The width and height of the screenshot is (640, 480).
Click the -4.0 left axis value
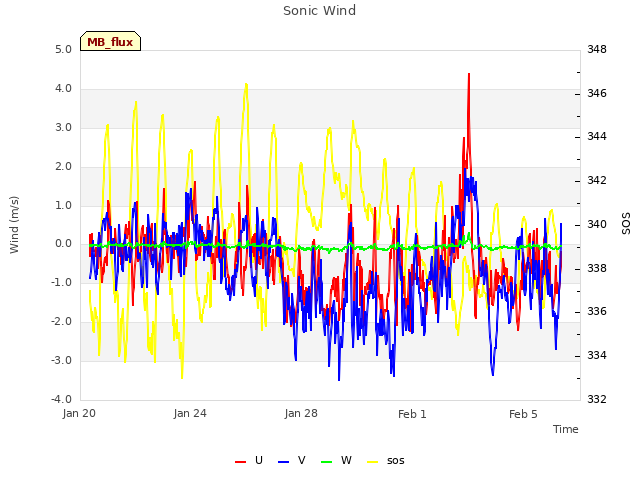pyautogui.click(x=61, y=399)
